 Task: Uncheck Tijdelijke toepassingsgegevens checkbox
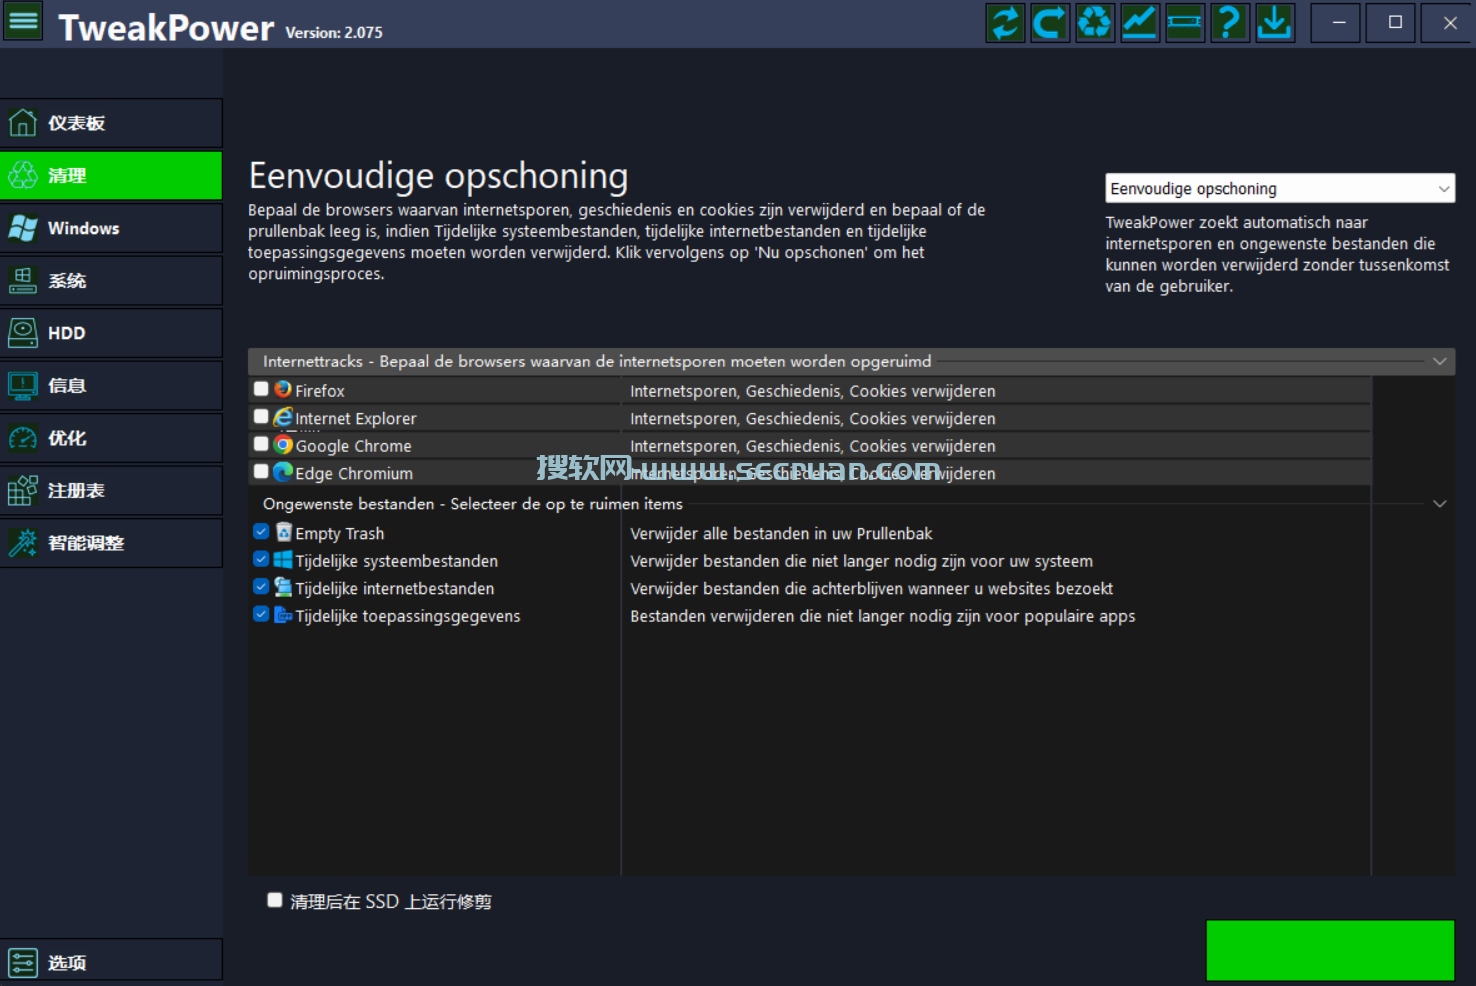point(261,614)
